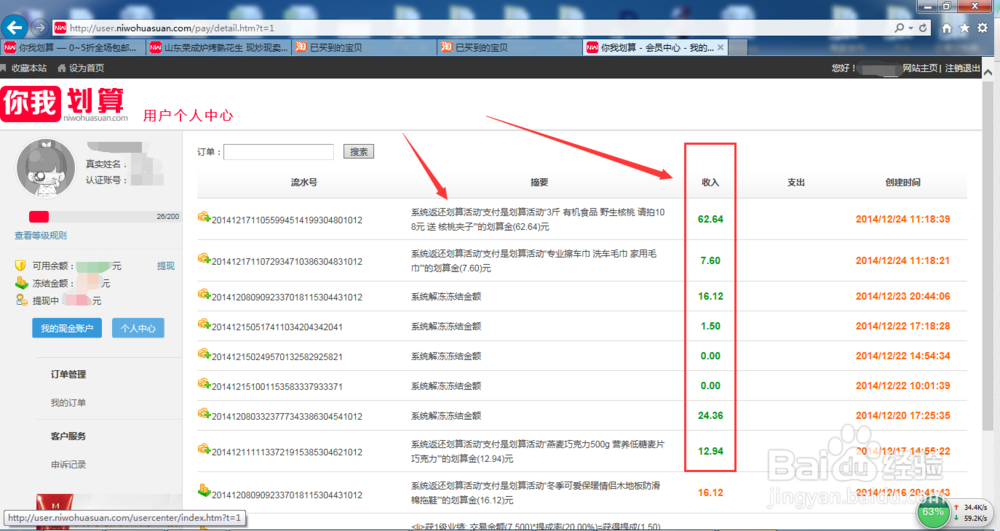The width and height of the screenshot is (1000, 531).
Task: Open the address bar dropdown arrow
Action: click(911, 28)
